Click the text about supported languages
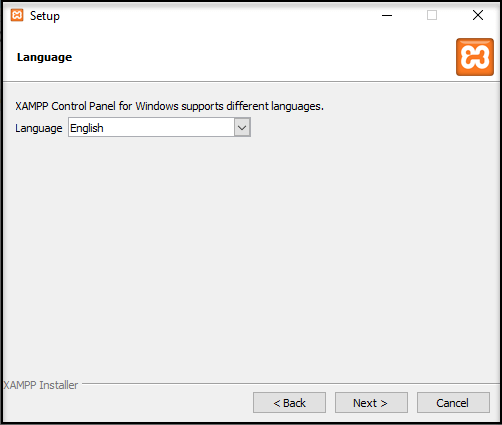This screenshot has width=502, height=425. click(169, 106)
